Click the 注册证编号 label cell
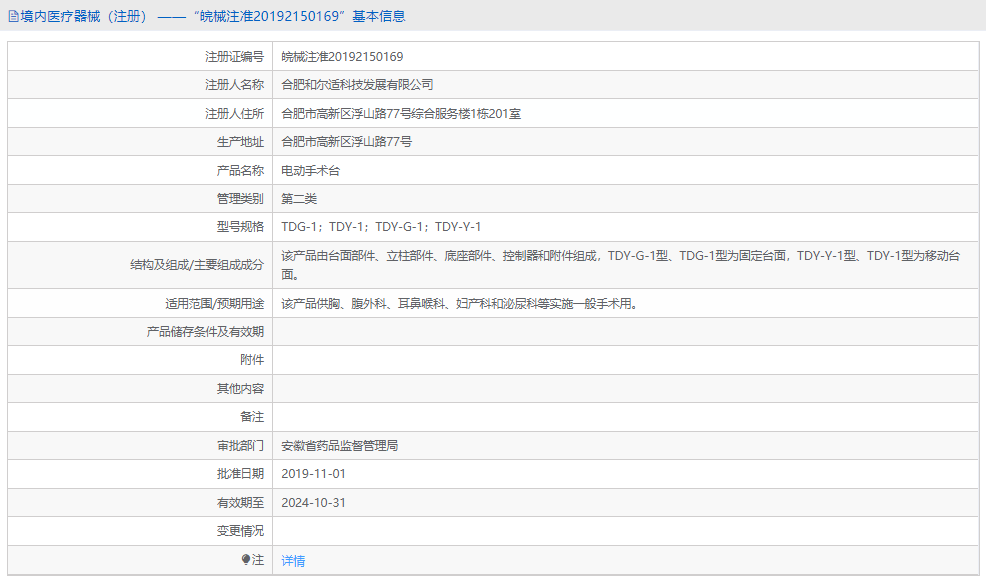This screenshot has width=986, height=578. point(234,57)
